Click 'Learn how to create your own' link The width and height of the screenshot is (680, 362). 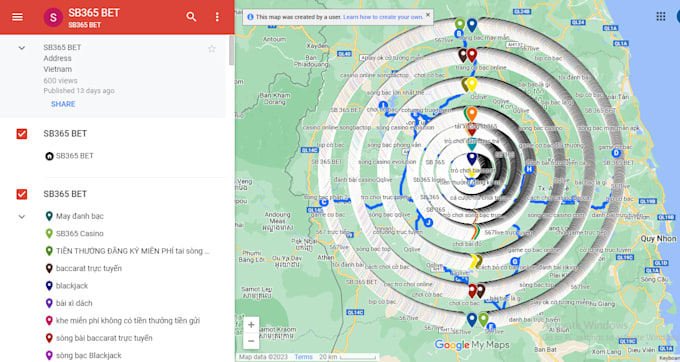coord(383,17)
